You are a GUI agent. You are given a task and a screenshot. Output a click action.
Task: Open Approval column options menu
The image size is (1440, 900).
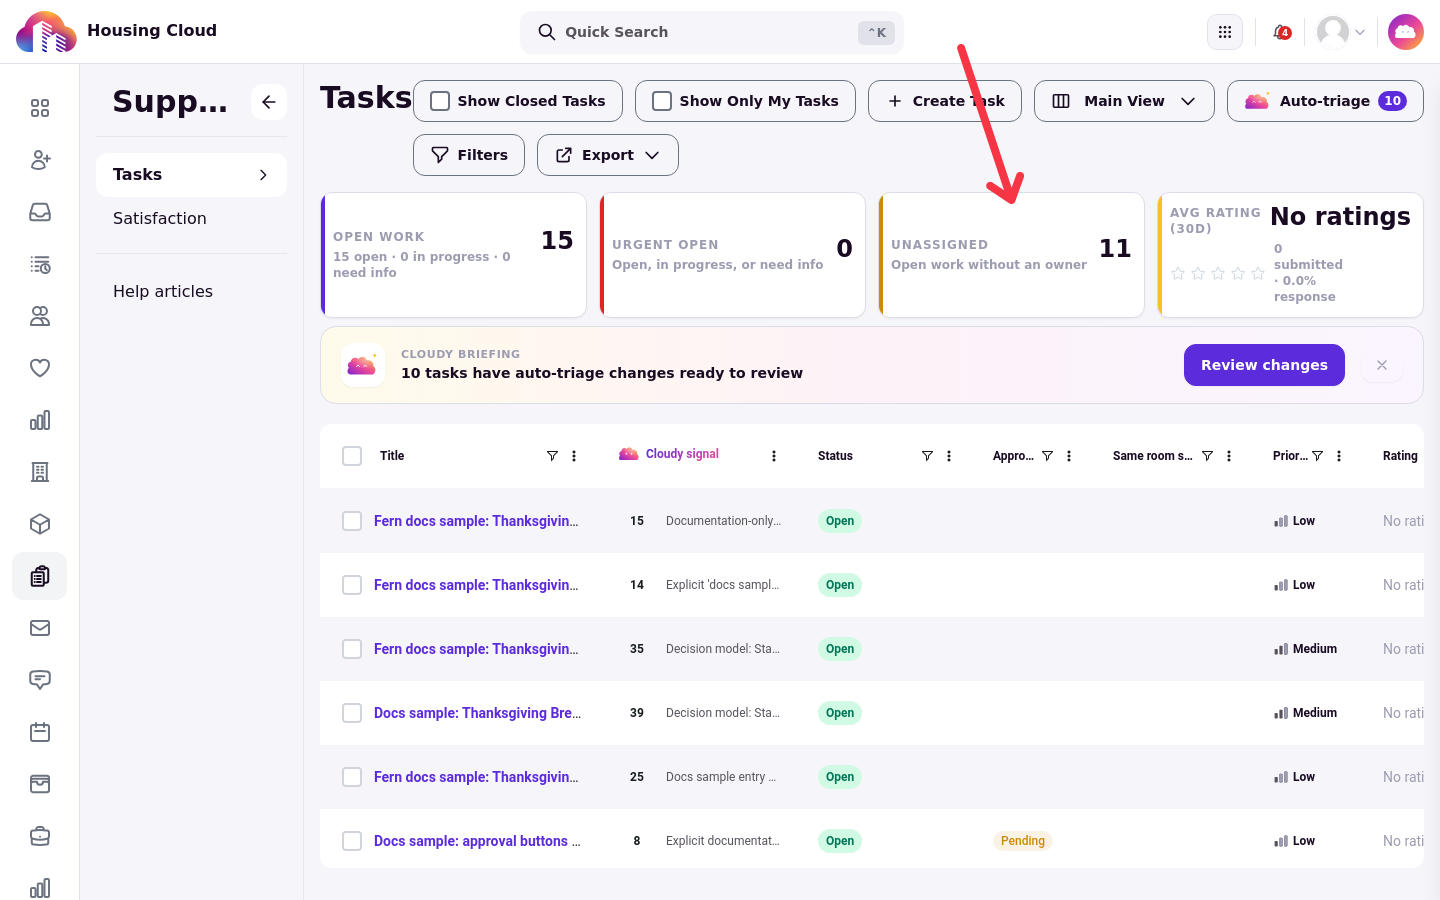(1069, 456)
